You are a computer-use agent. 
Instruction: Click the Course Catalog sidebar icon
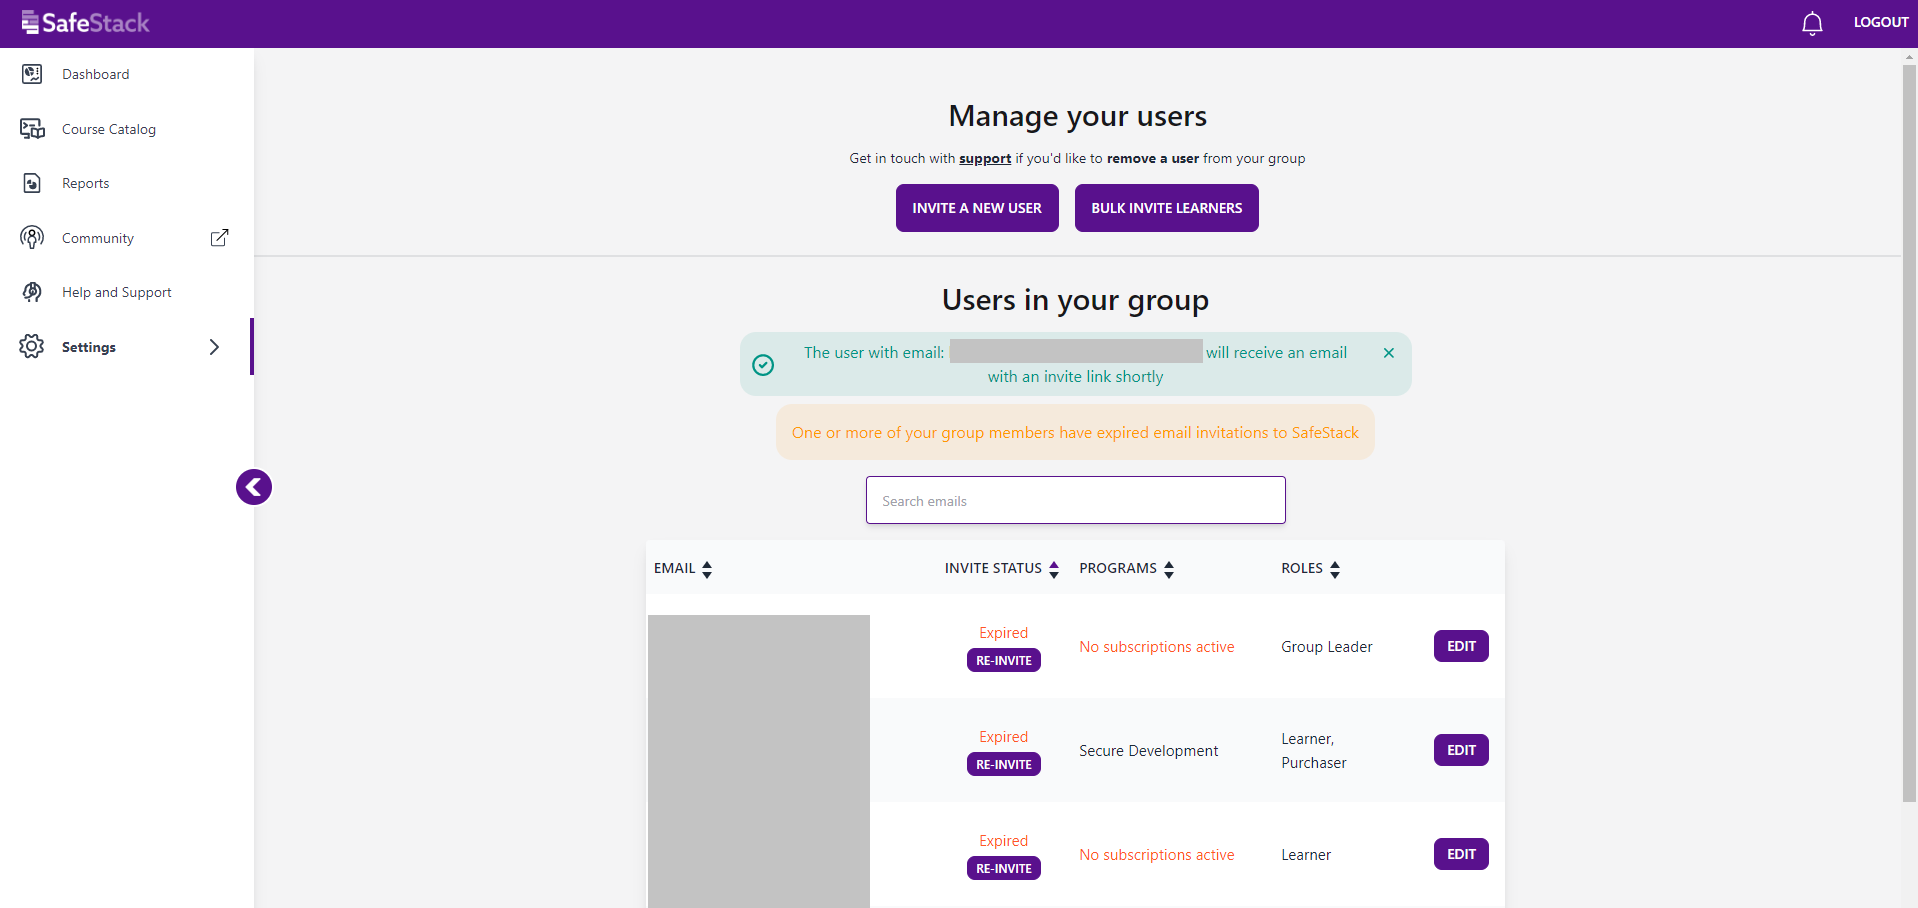tap(32, 129)
